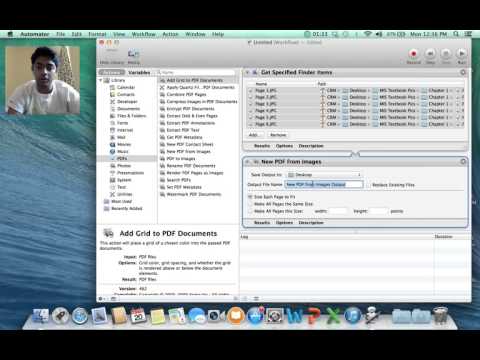Click the Record button in Automator toolbar
Viewport: 480px width, 360px height.
point(413,54)
